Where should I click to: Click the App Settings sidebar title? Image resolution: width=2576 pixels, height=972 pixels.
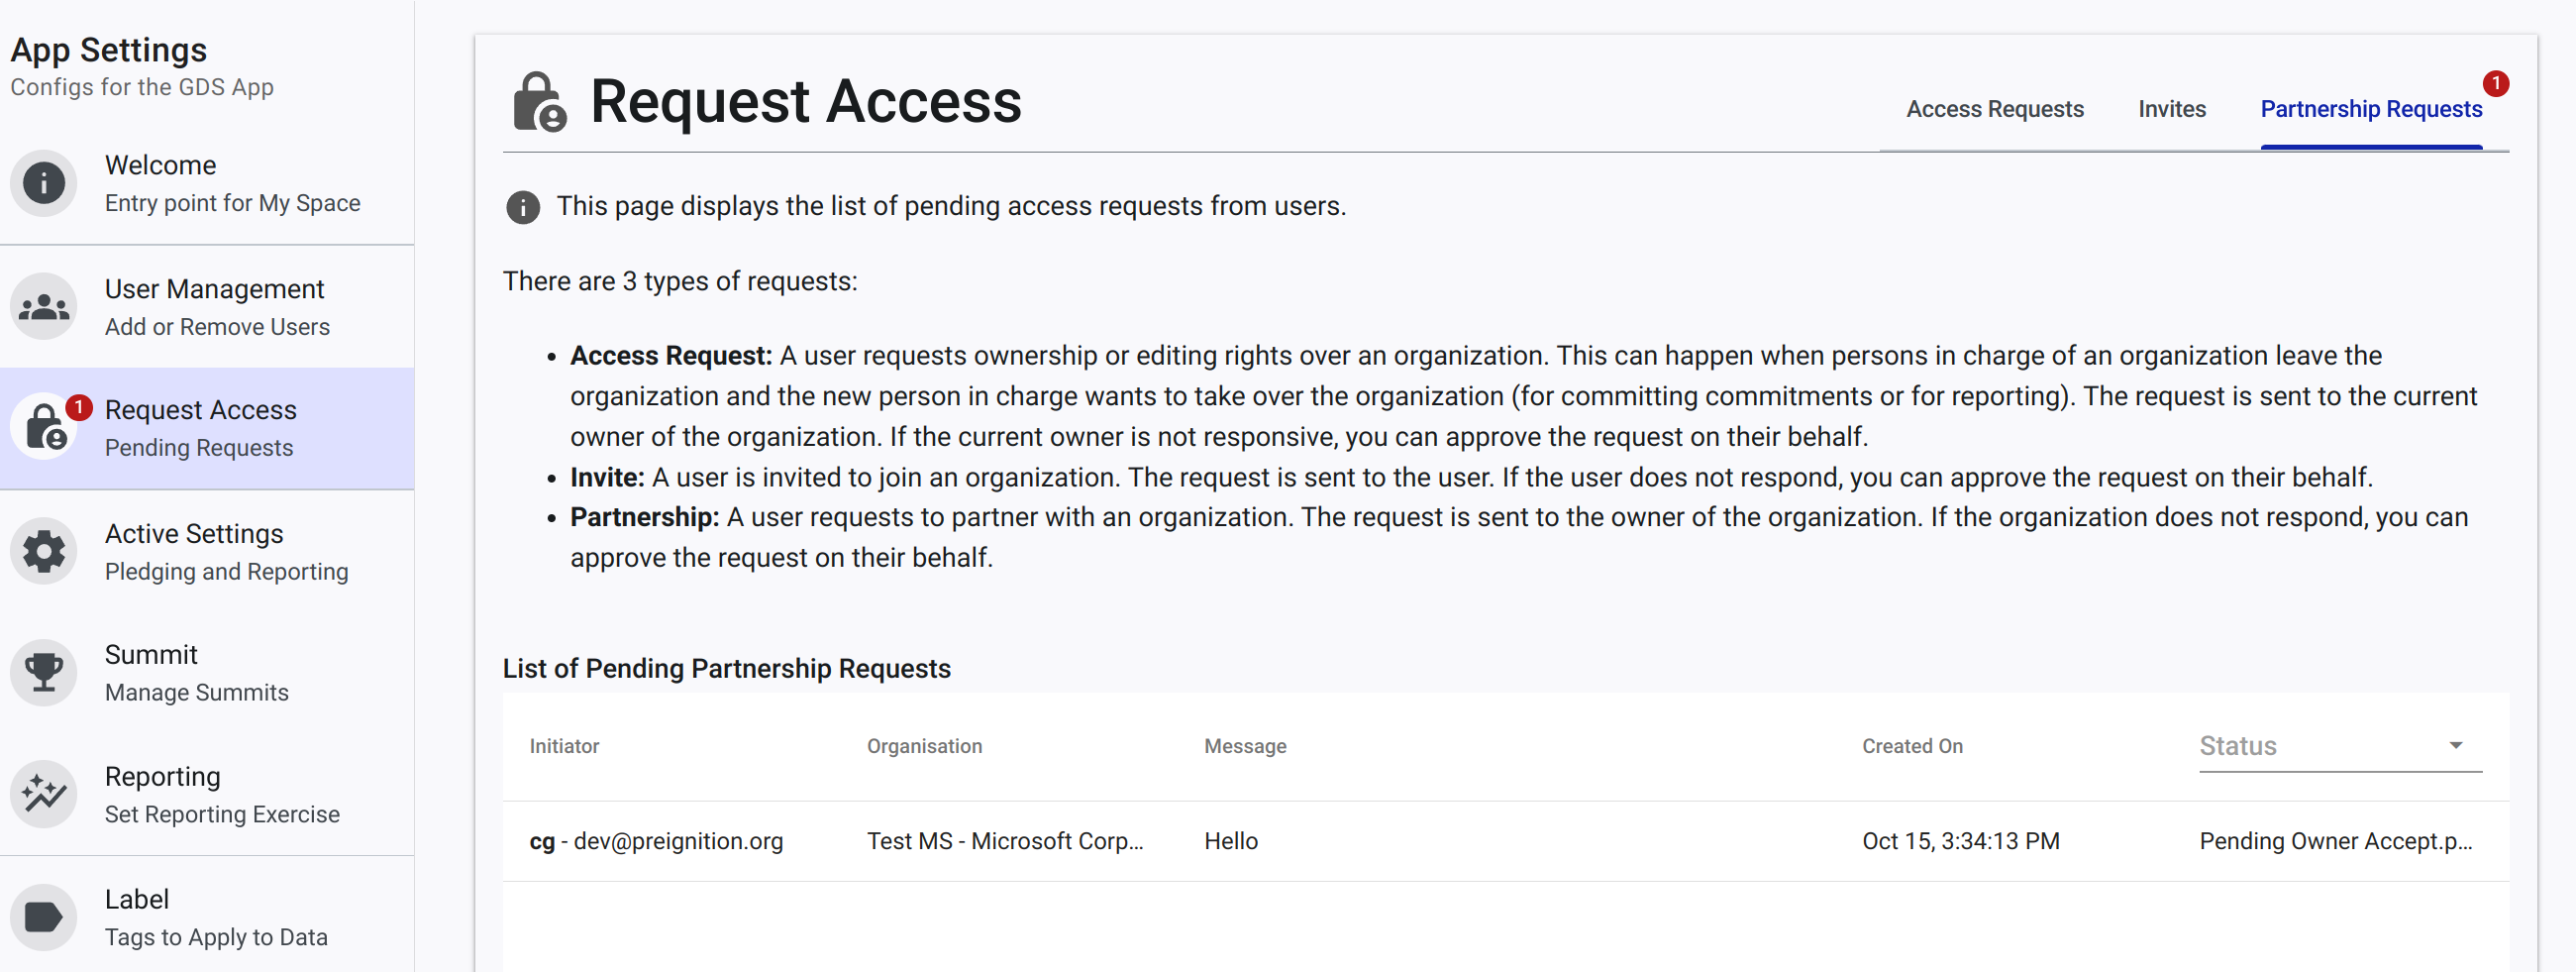tap(108, 50)
